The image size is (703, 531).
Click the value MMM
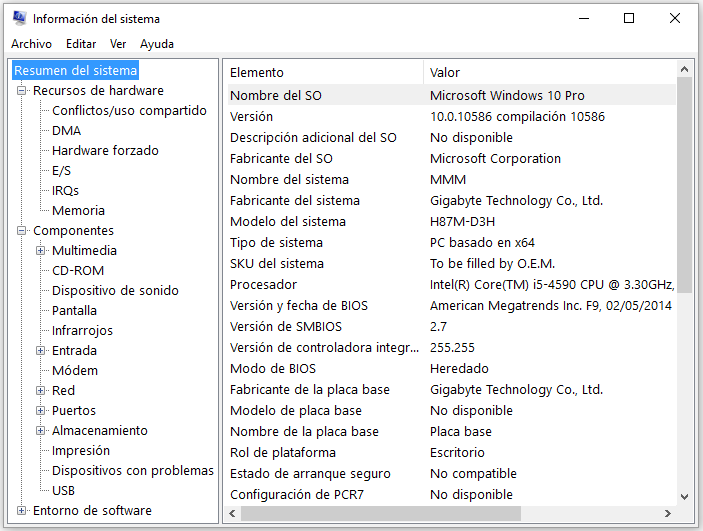click(x=448, y=179)
